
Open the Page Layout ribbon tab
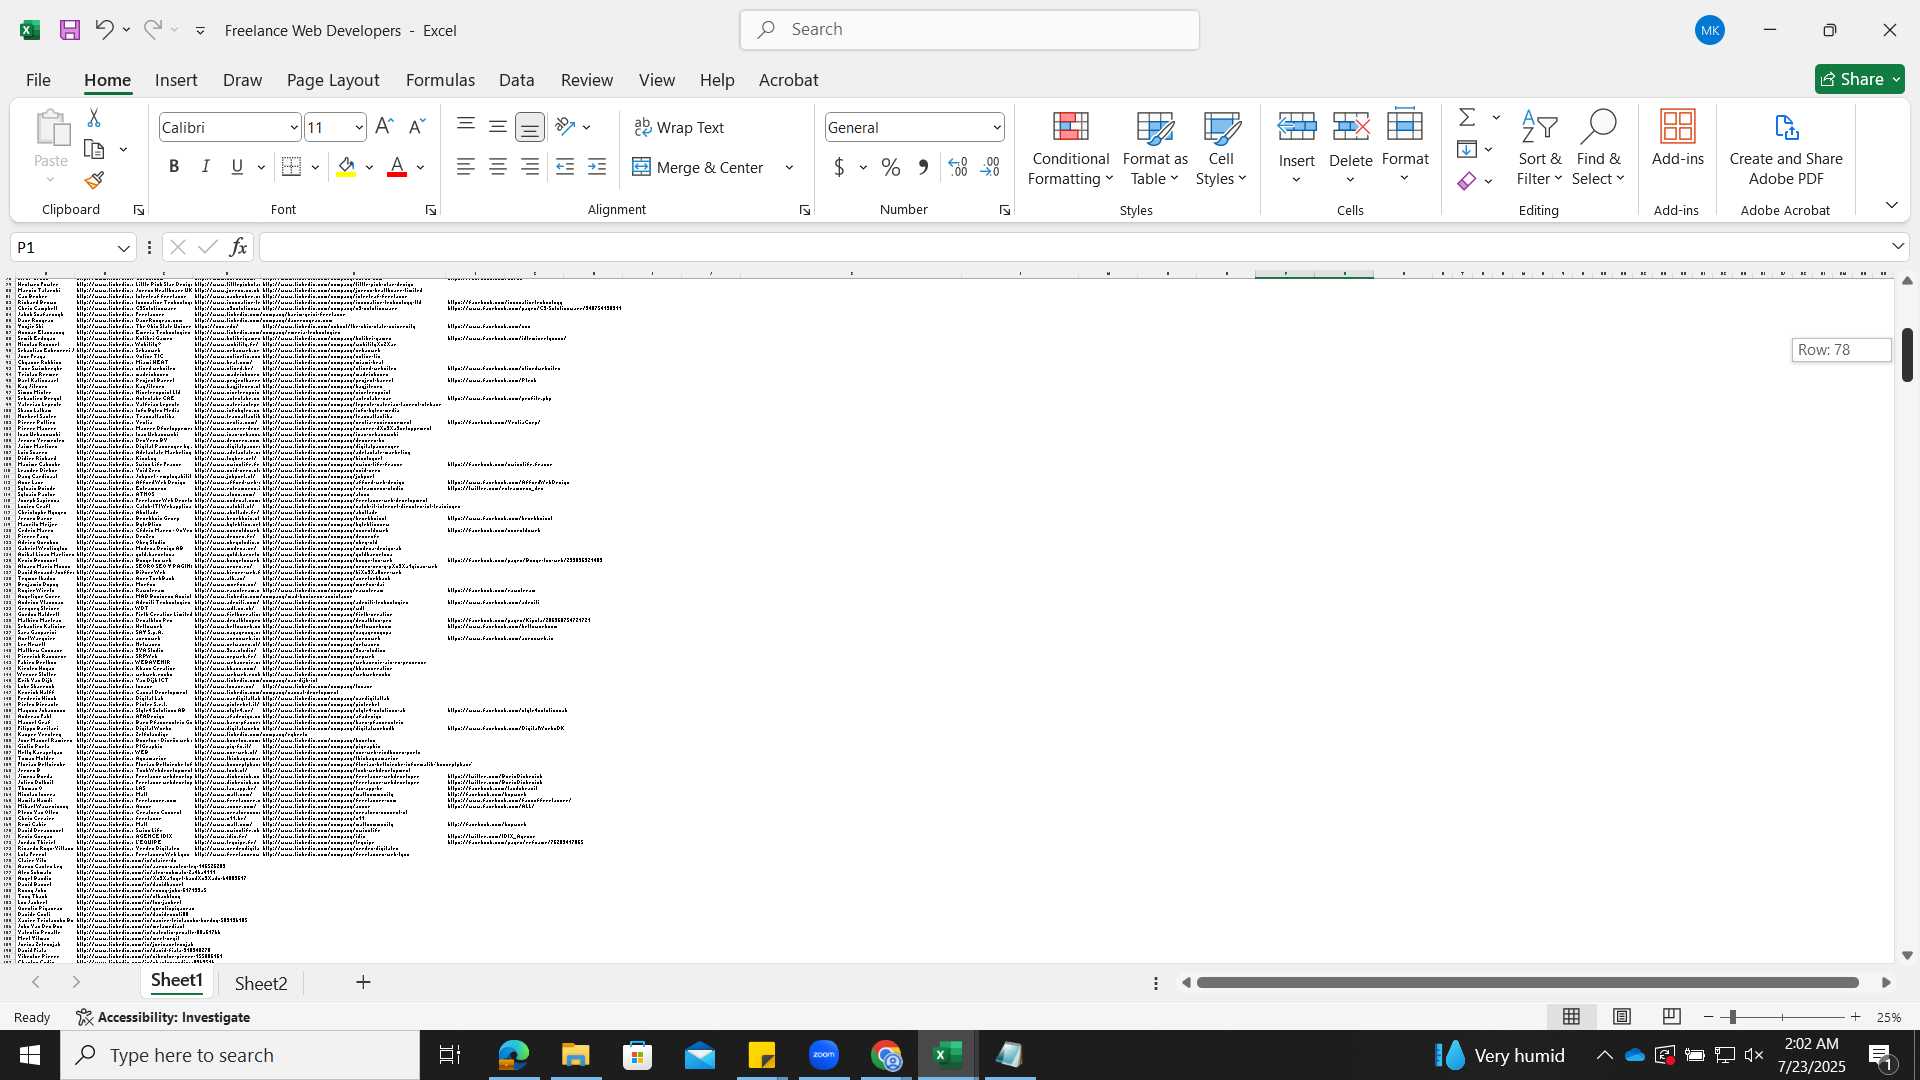(333, 80)
